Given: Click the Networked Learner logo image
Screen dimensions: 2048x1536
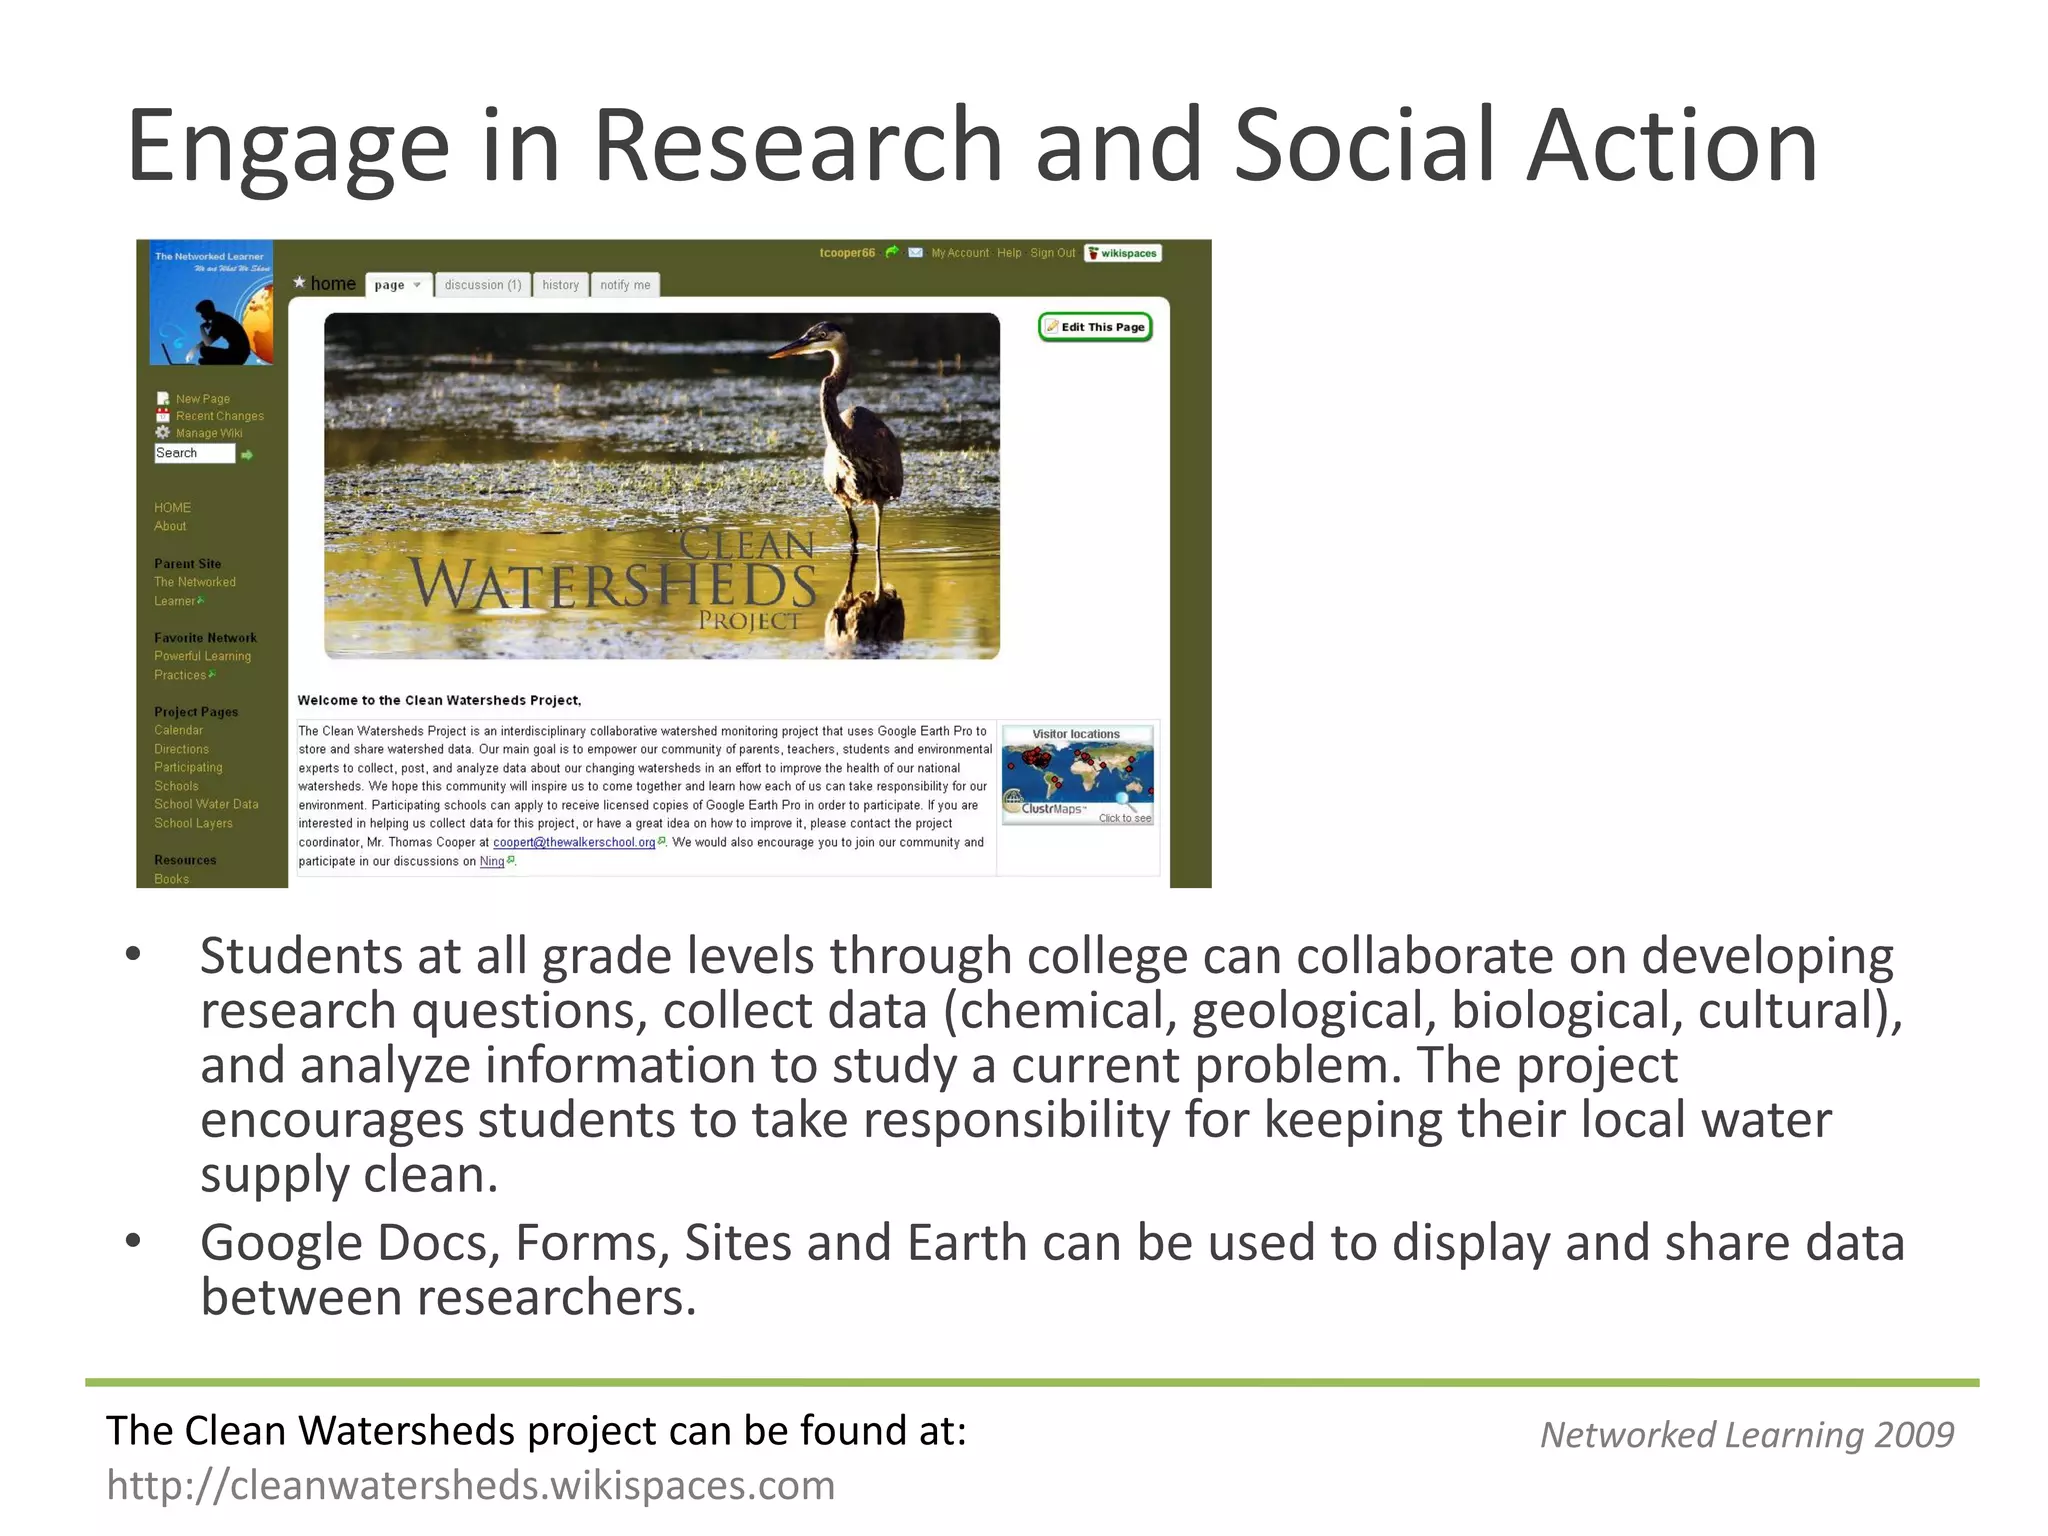Looking at the screenshot, I should click(x=211, y=303).
